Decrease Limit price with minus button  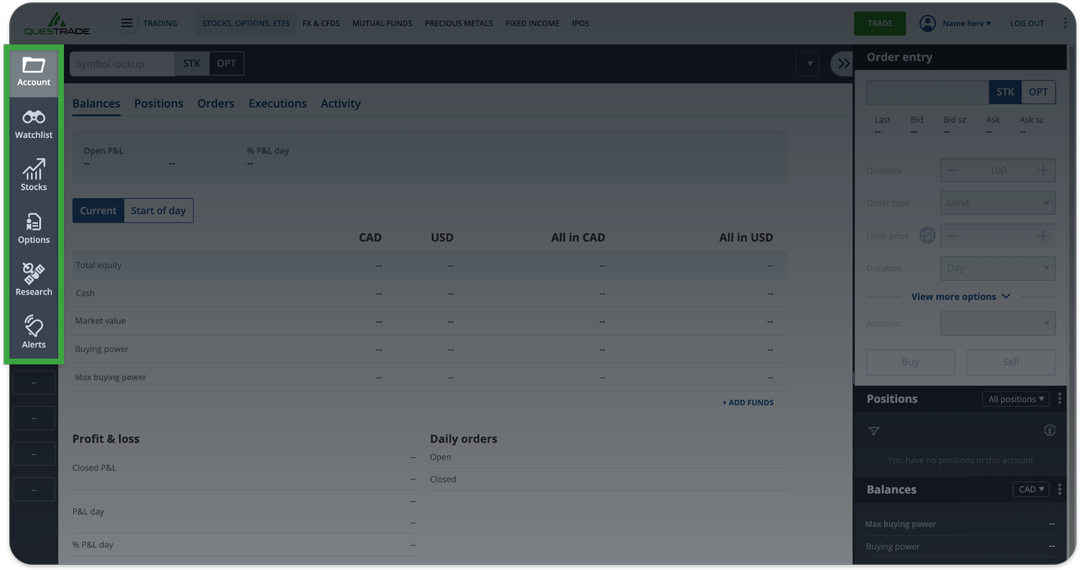pyautogui.click(x=953, y=235)
